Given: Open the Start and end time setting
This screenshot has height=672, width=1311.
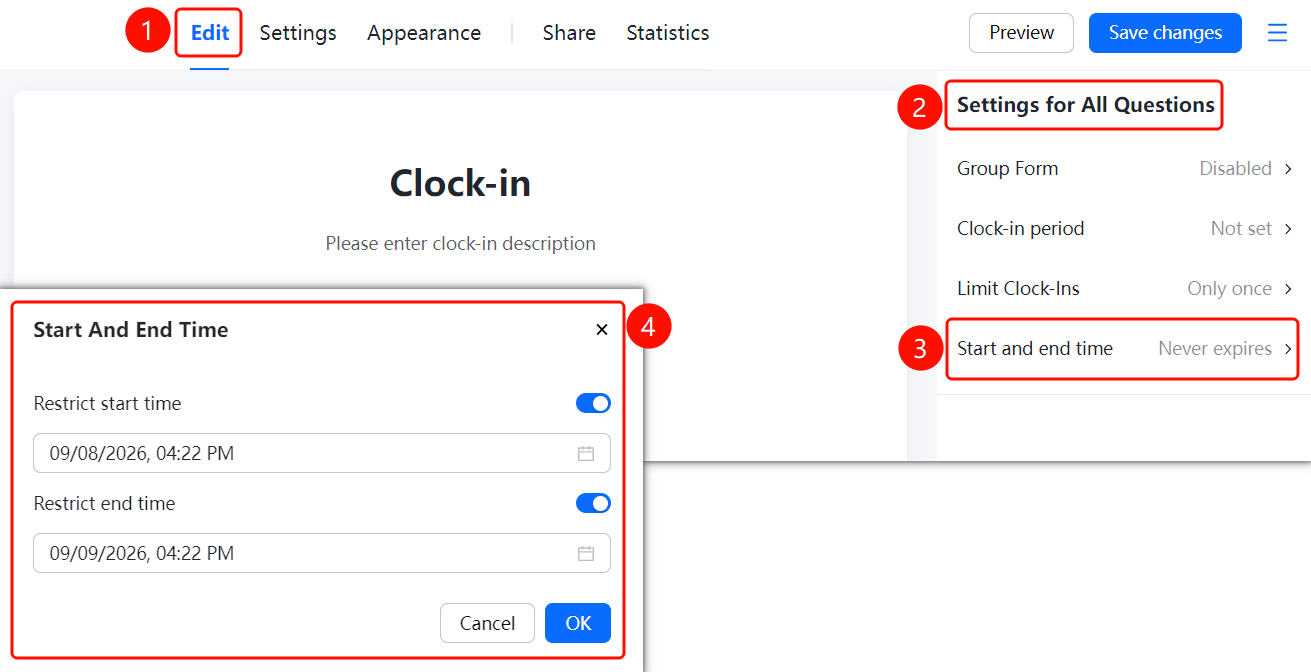Looking at the screenshot, I should click(1124, 348).
